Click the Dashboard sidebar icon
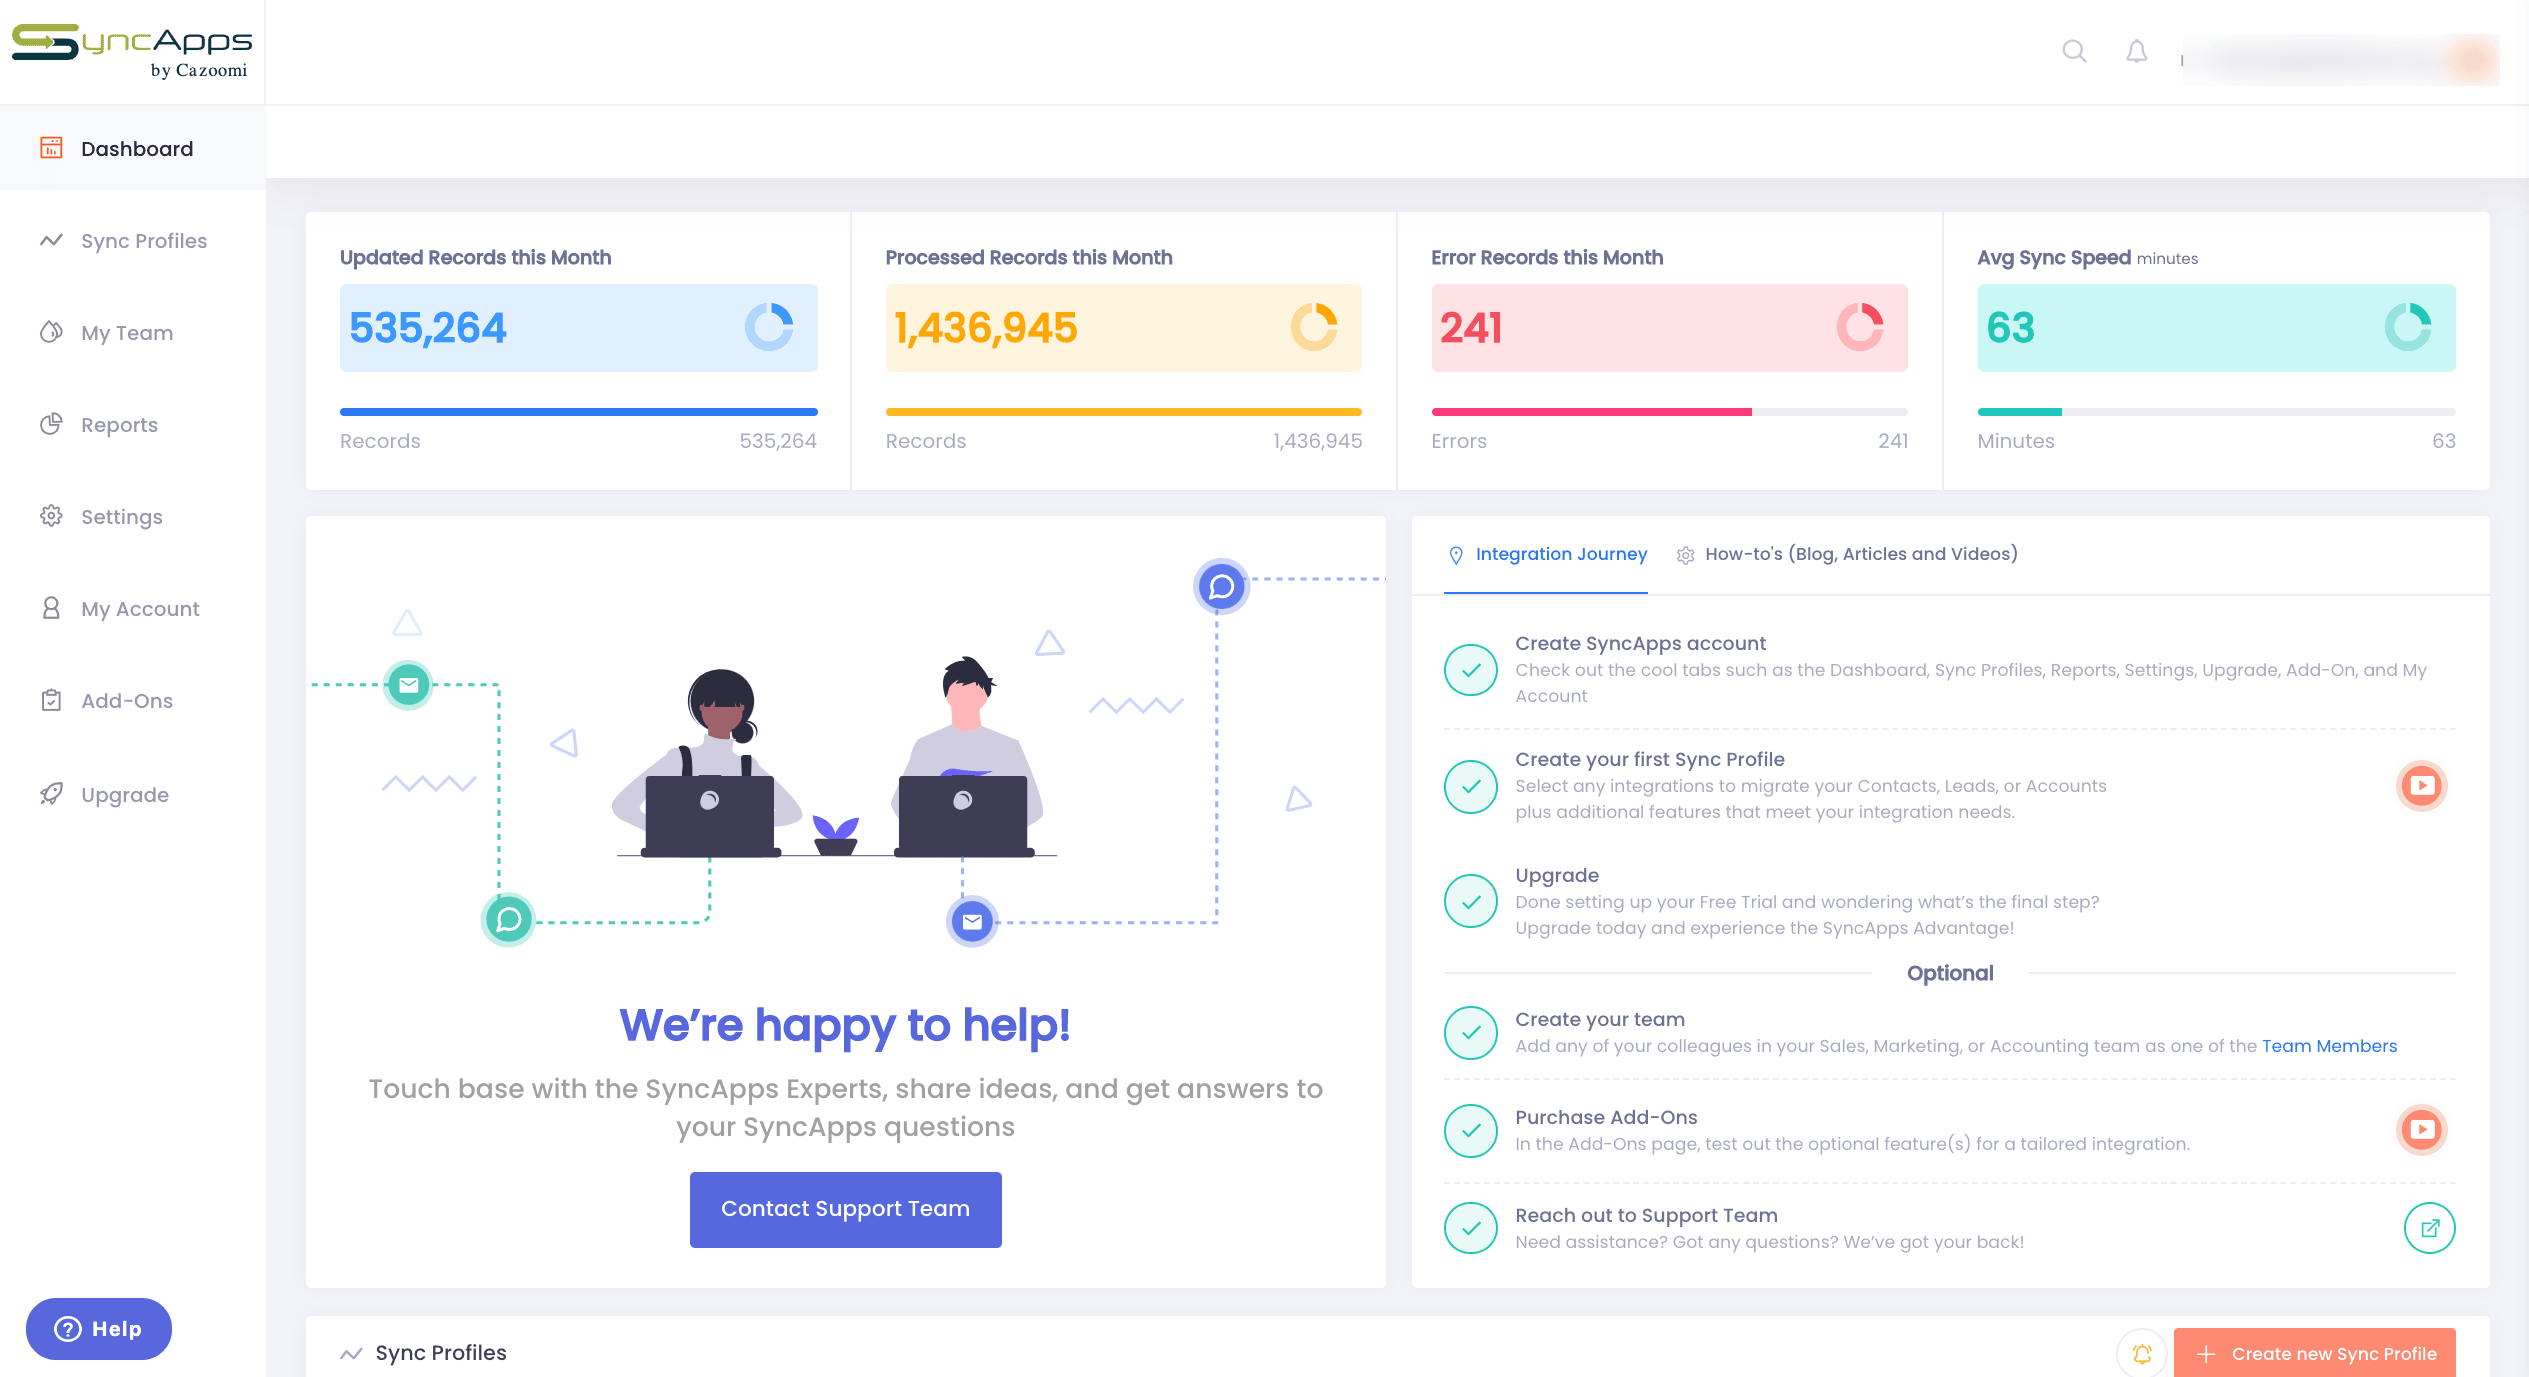Viewport: 2529px width, 1377px height. coord(49,148)
